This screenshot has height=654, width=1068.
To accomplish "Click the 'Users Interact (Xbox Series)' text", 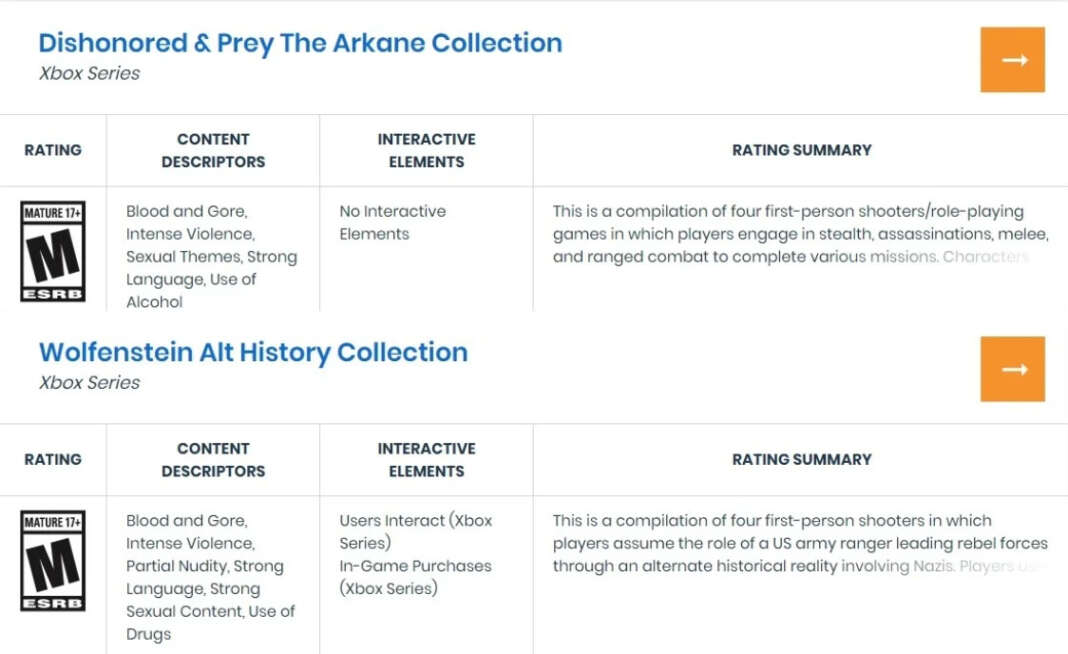I will point(415,531).
